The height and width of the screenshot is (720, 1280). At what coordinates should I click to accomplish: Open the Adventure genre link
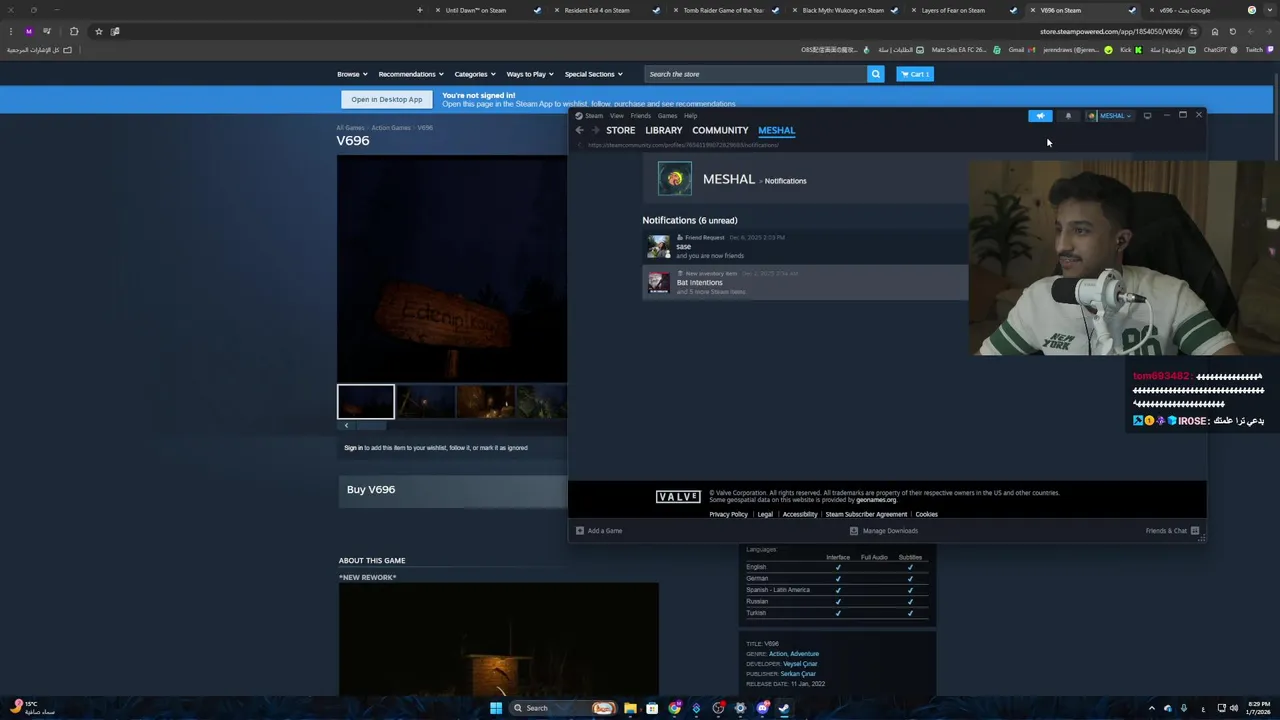coord(804,654)
